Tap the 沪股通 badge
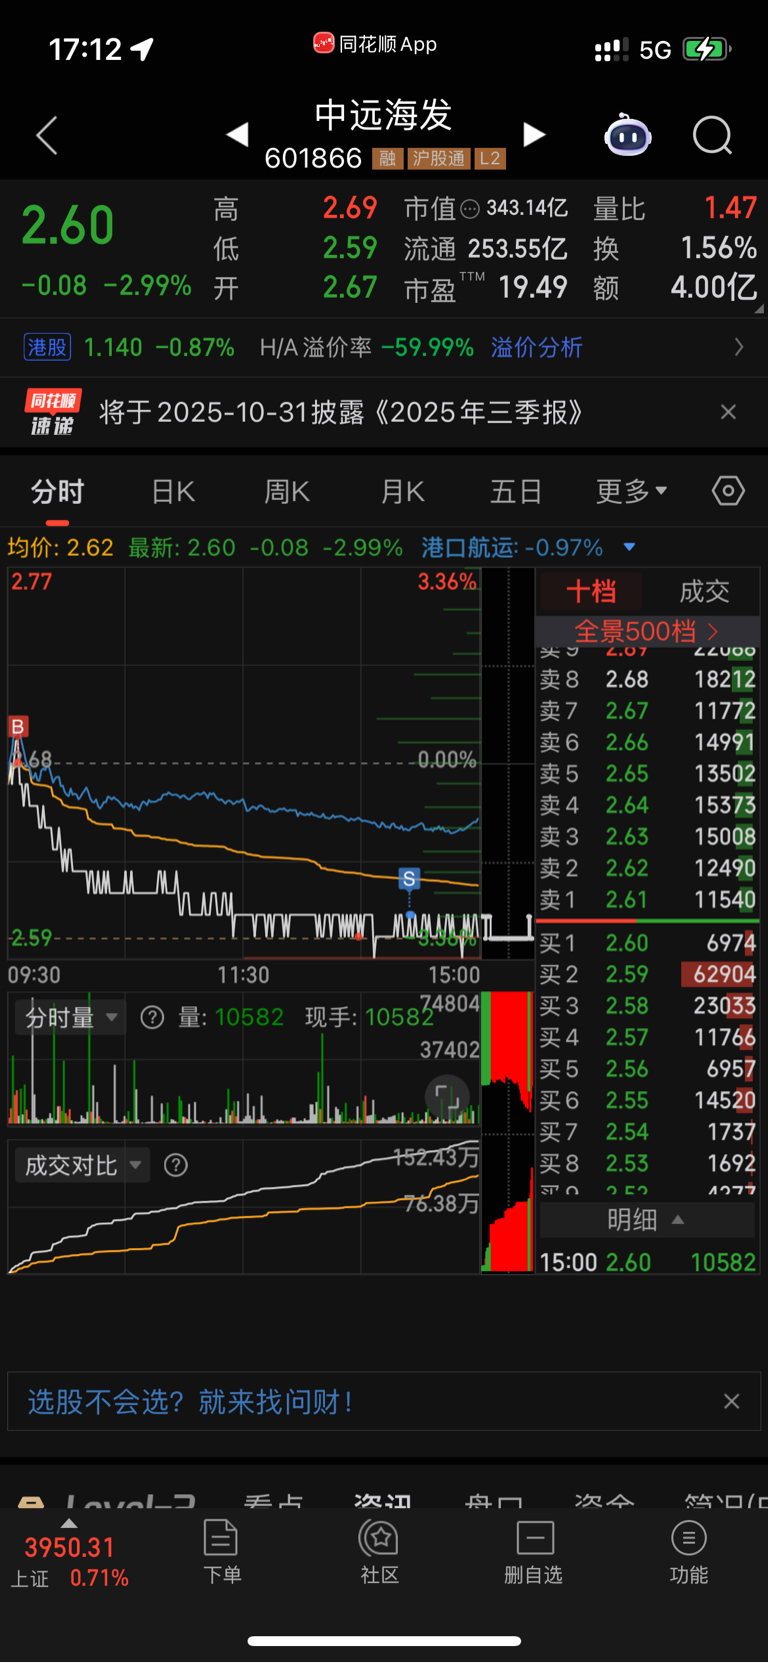The height and width of the screenshot is (1663, 768). [439, 159]
